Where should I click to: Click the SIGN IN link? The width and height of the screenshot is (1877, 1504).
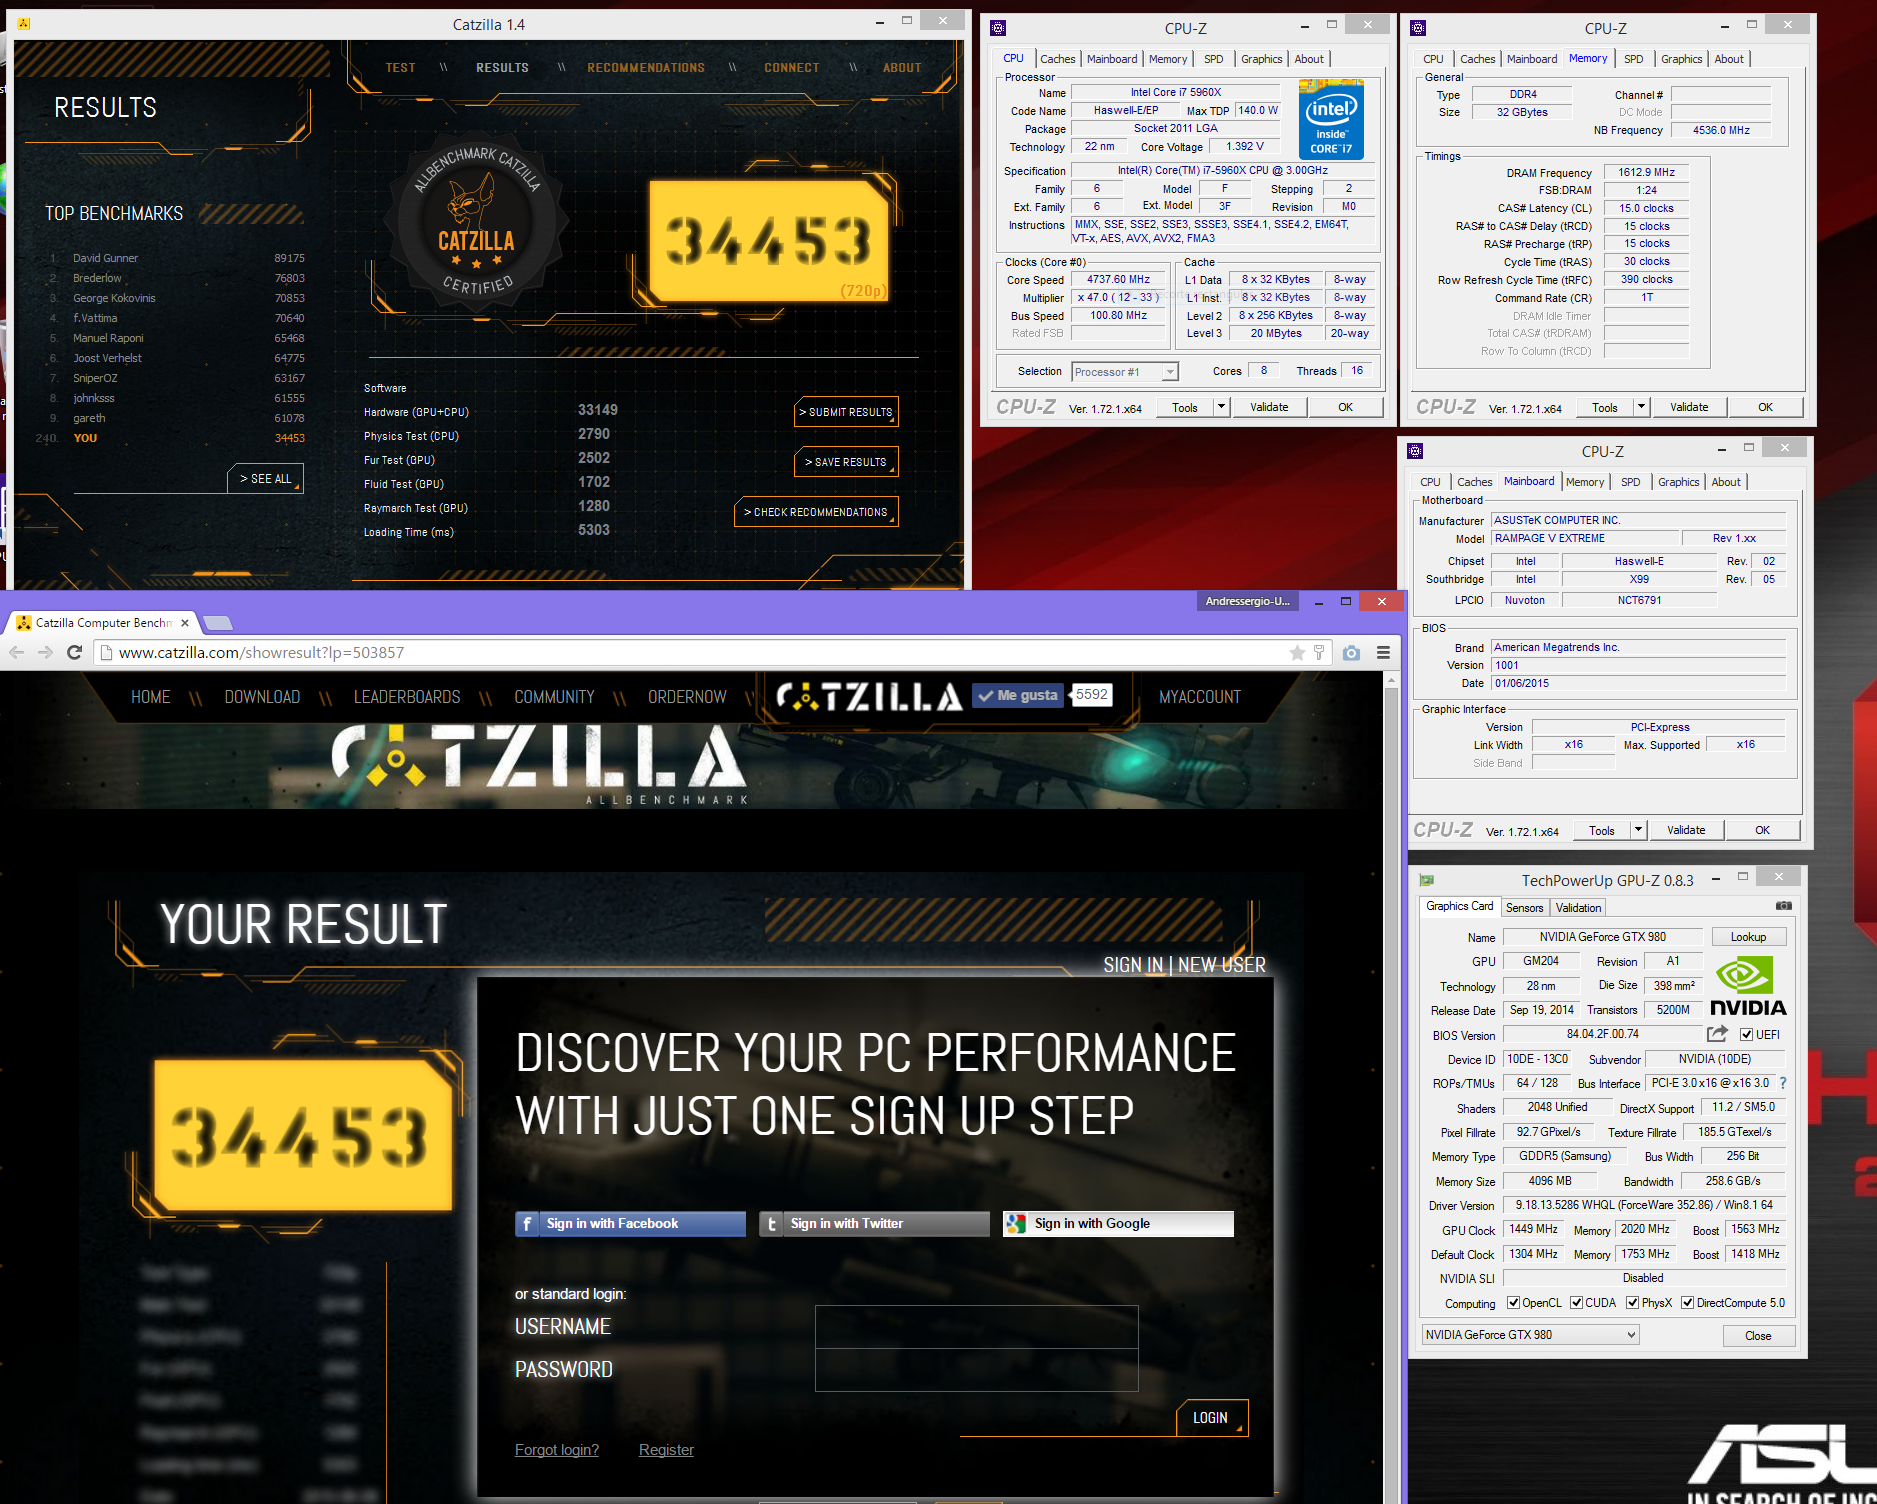pos(1133,965)
